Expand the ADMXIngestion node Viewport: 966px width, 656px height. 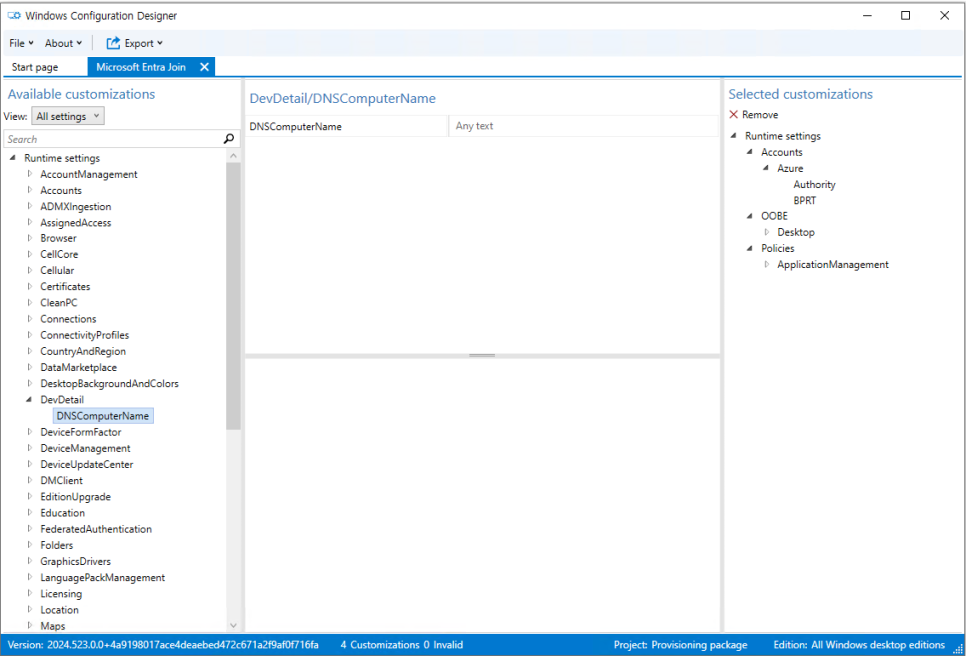30,206
